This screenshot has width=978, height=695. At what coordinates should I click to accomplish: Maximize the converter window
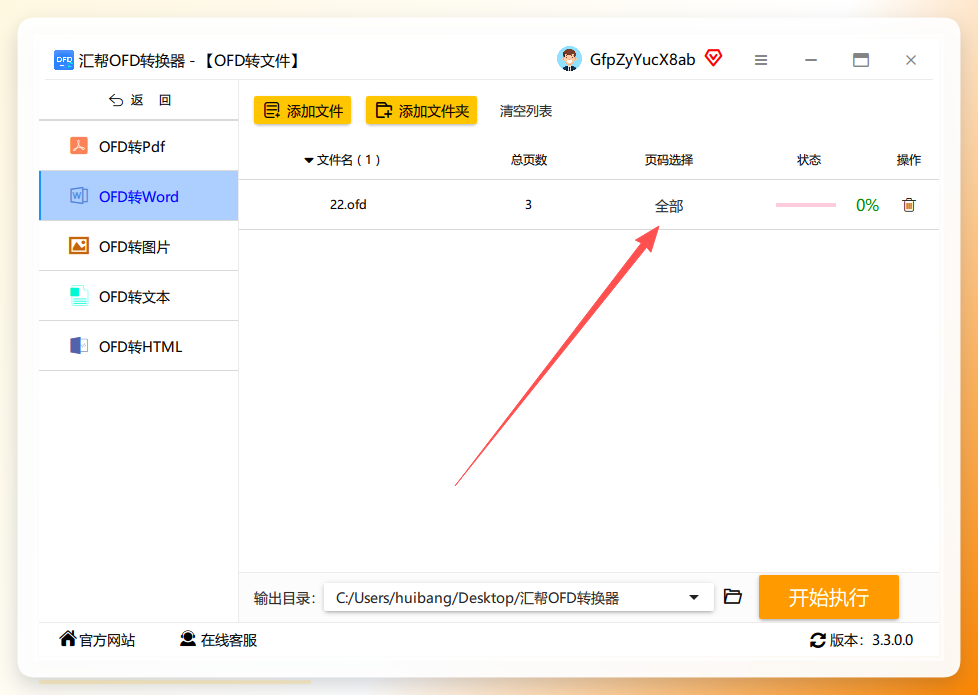[861, 60]
